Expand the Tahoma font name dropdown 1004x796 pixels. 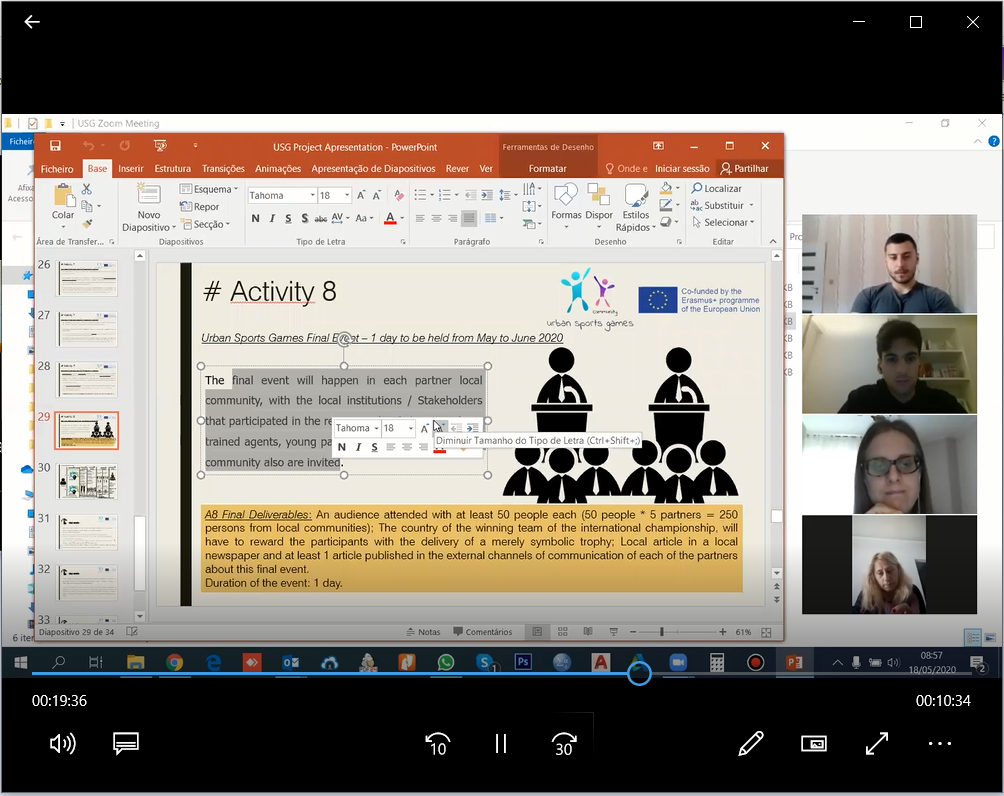point(312,196)
